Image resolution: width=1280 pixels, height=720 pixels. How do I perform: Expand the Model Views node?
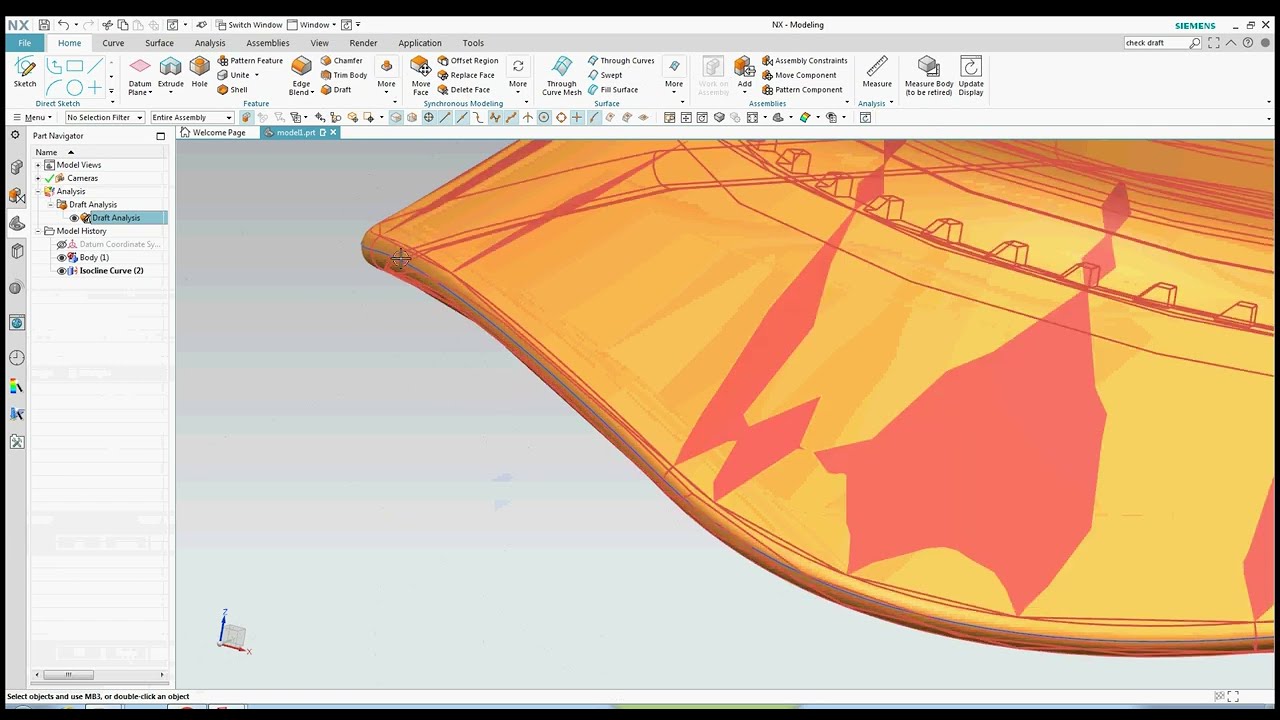38,165
